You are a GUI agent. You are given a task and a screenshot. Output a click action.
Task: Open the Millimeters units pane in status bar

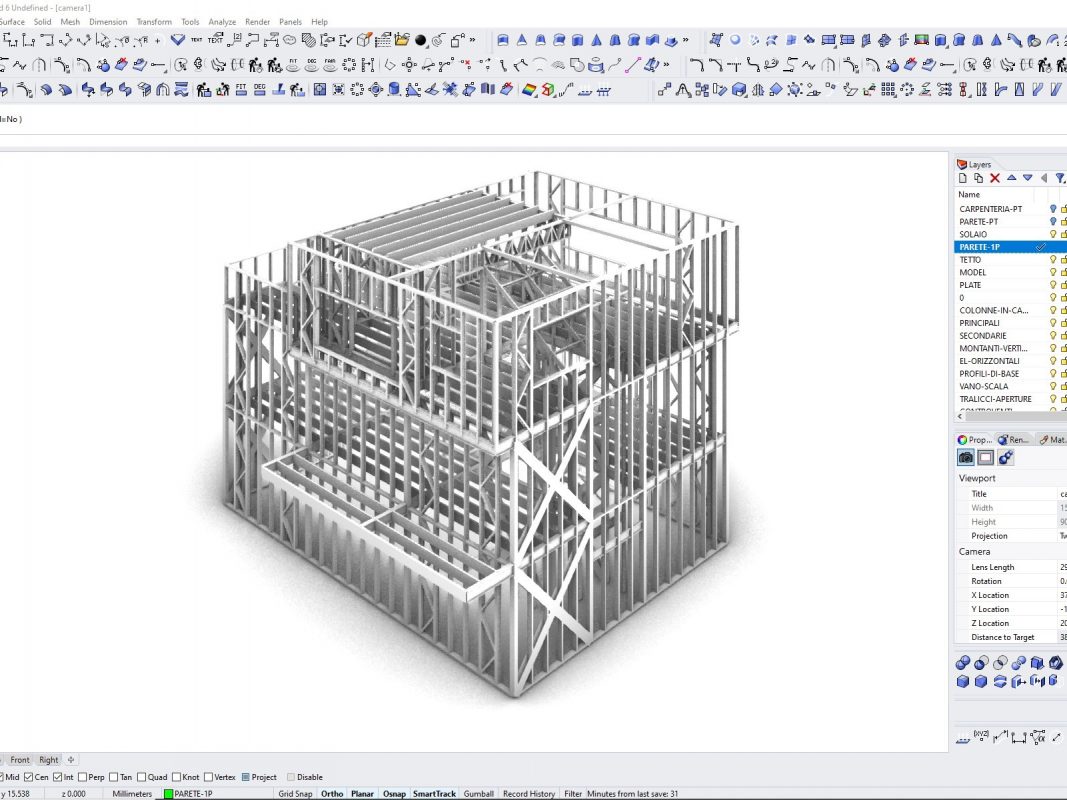tap(132, 794)
